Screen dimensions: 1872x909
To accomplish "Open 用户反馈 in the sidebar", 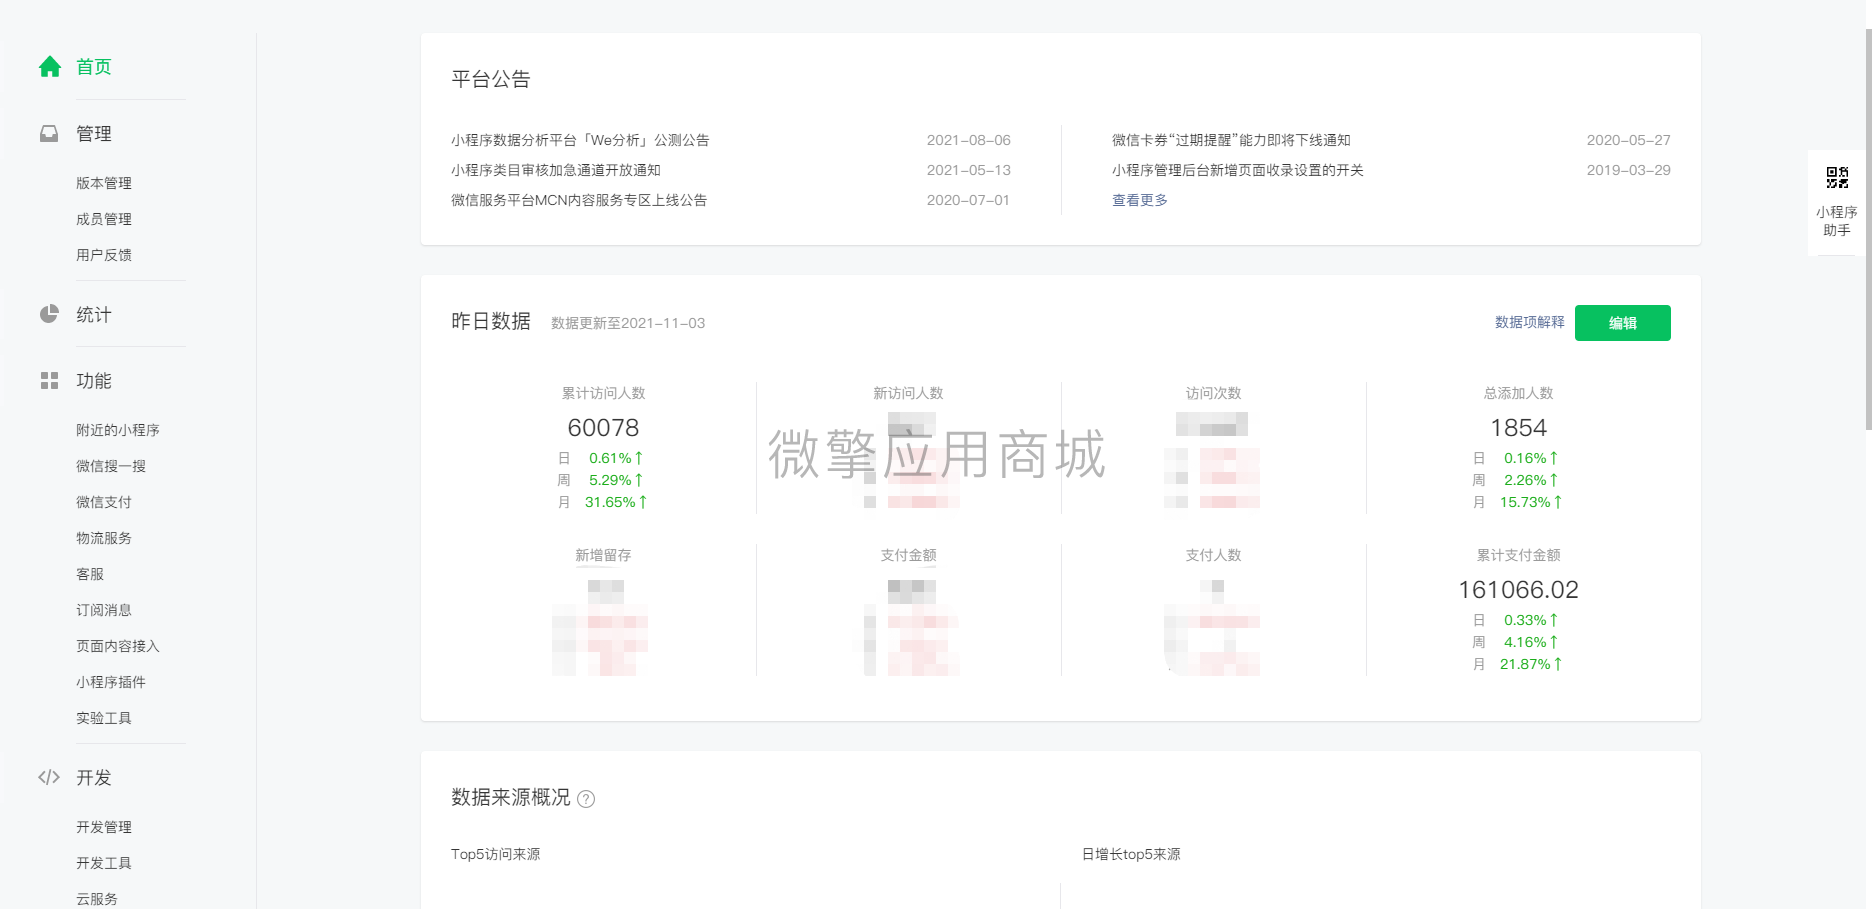I will (104, 255).
